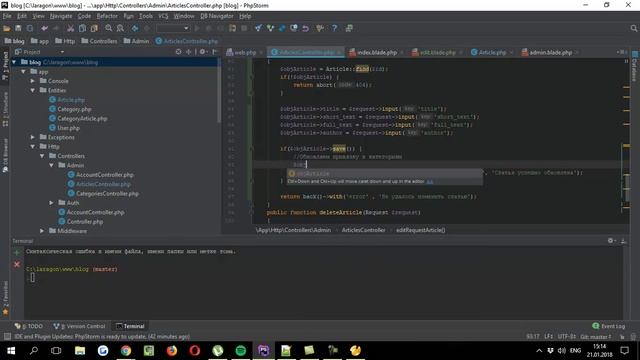Image resolution: width=640 pixels, height=360 pixels.
Task: Click the Synchronize toolbar icon
Action: click(x=30, y=28)
